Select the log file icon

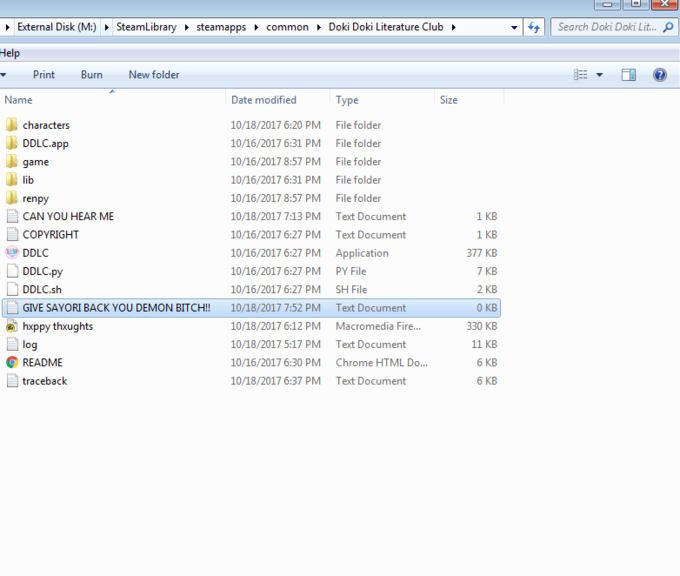(x=13, y=344)
